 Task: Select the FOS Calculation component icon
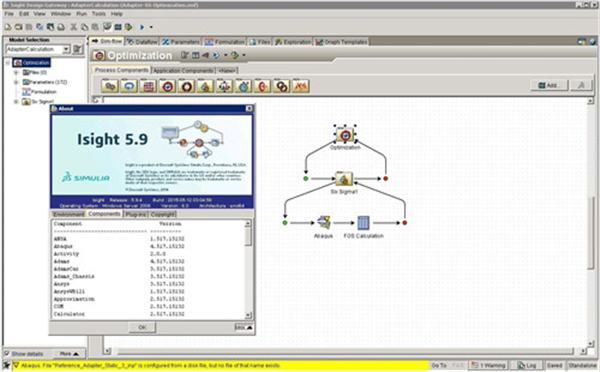coord(363,223)
